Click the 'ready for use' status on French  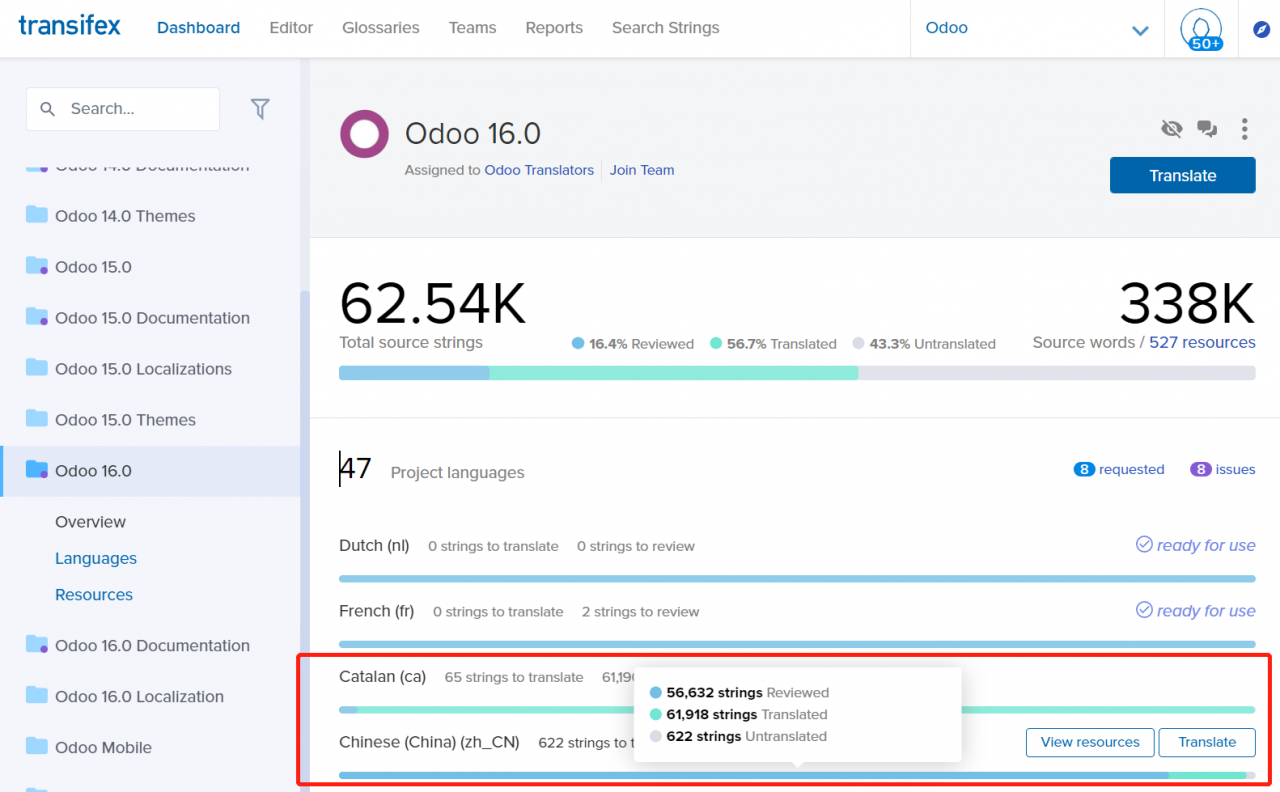1195,610
